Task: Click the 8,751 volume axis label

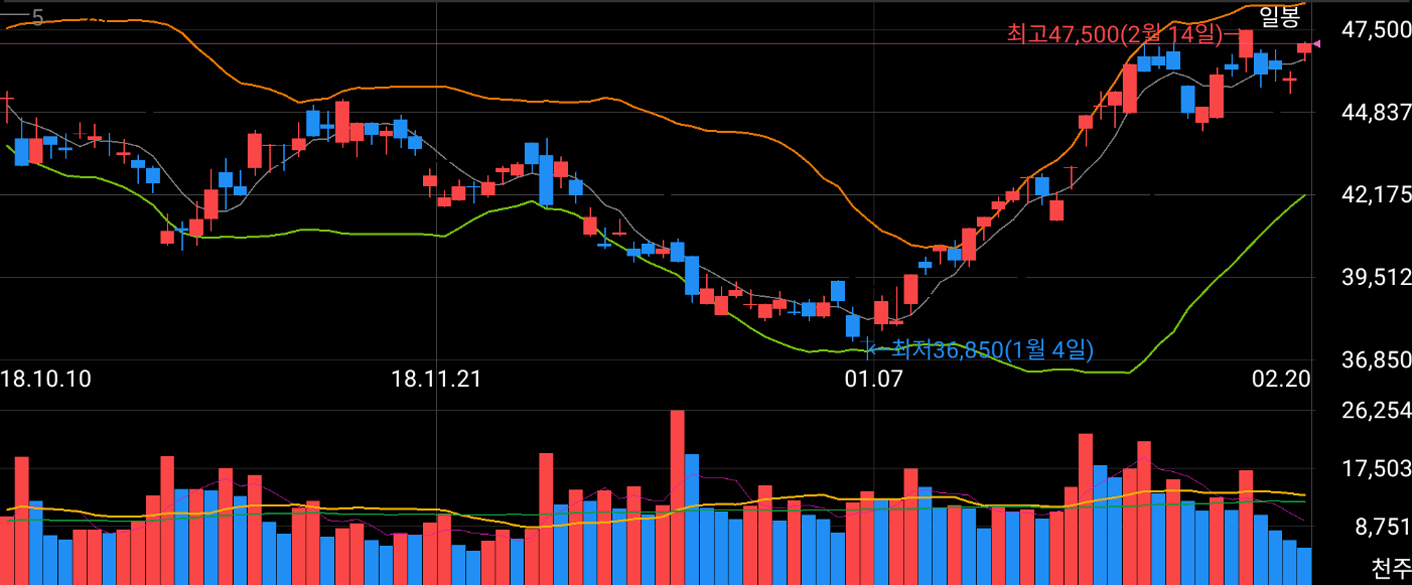Action: point(1376,526)
